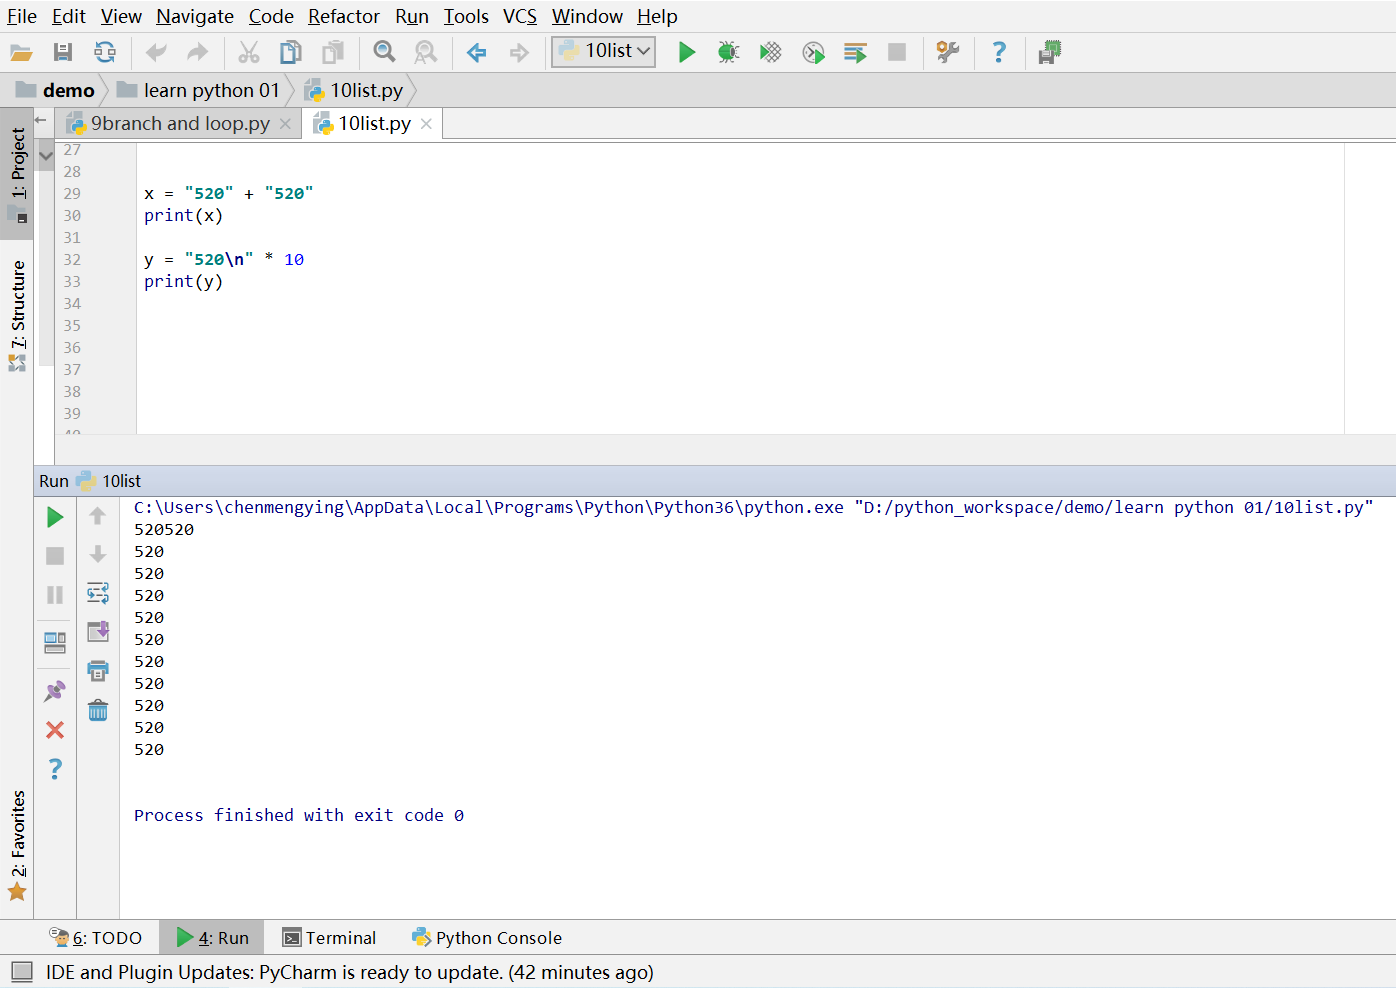Image resolution: width=1396 pixels, height=988 pixels.
Task: Stop the process in Run panel
Action: coord(55,556)
